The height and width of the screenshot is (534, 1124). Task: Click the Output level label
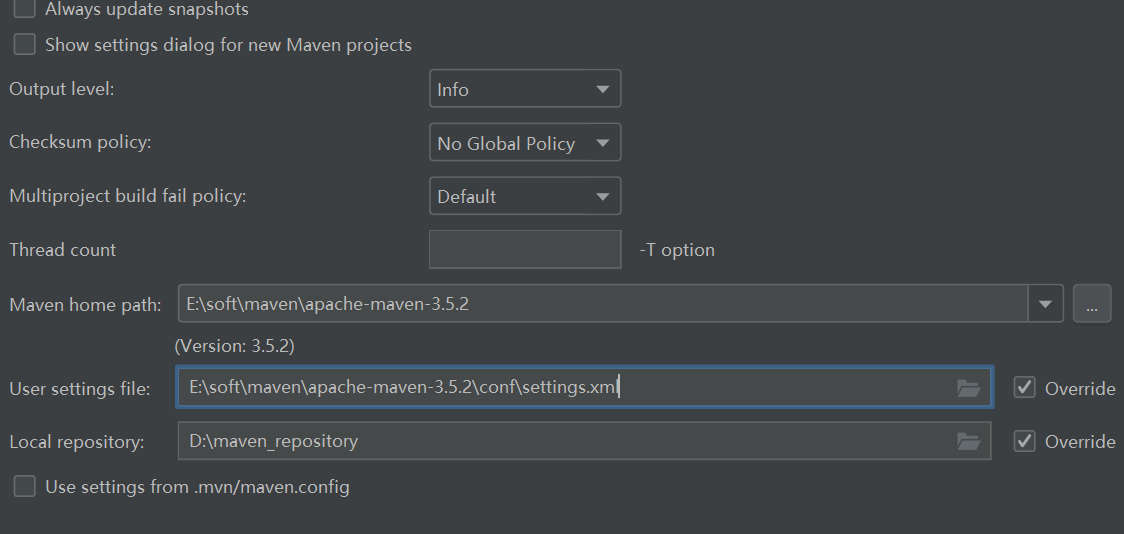[x=62, y=89]
